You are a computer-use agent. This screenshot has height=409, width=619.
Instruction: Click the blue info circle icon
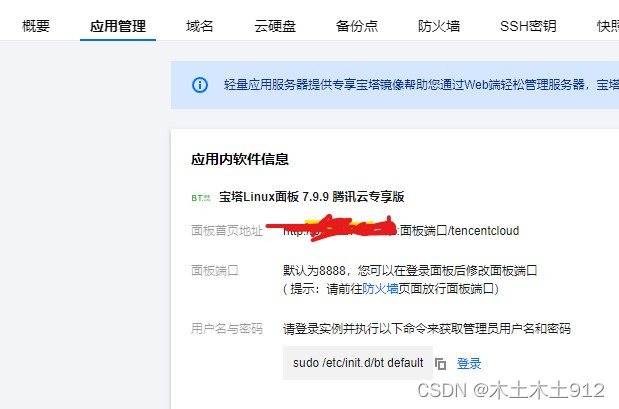[200, 85]
